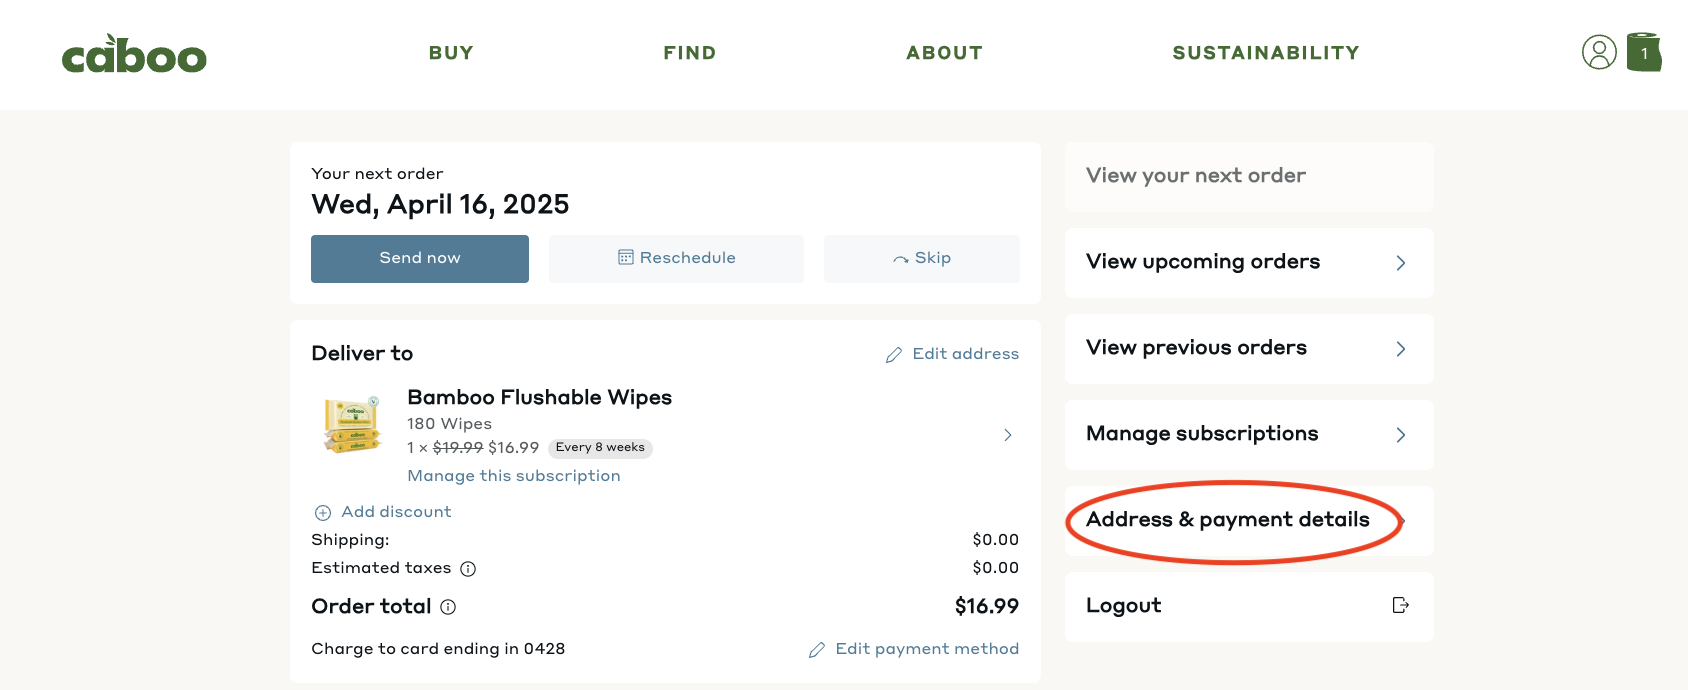Open the SUSTAINABILITY navigation menu
The image size is (1688, 690).
click(1266, 53)
